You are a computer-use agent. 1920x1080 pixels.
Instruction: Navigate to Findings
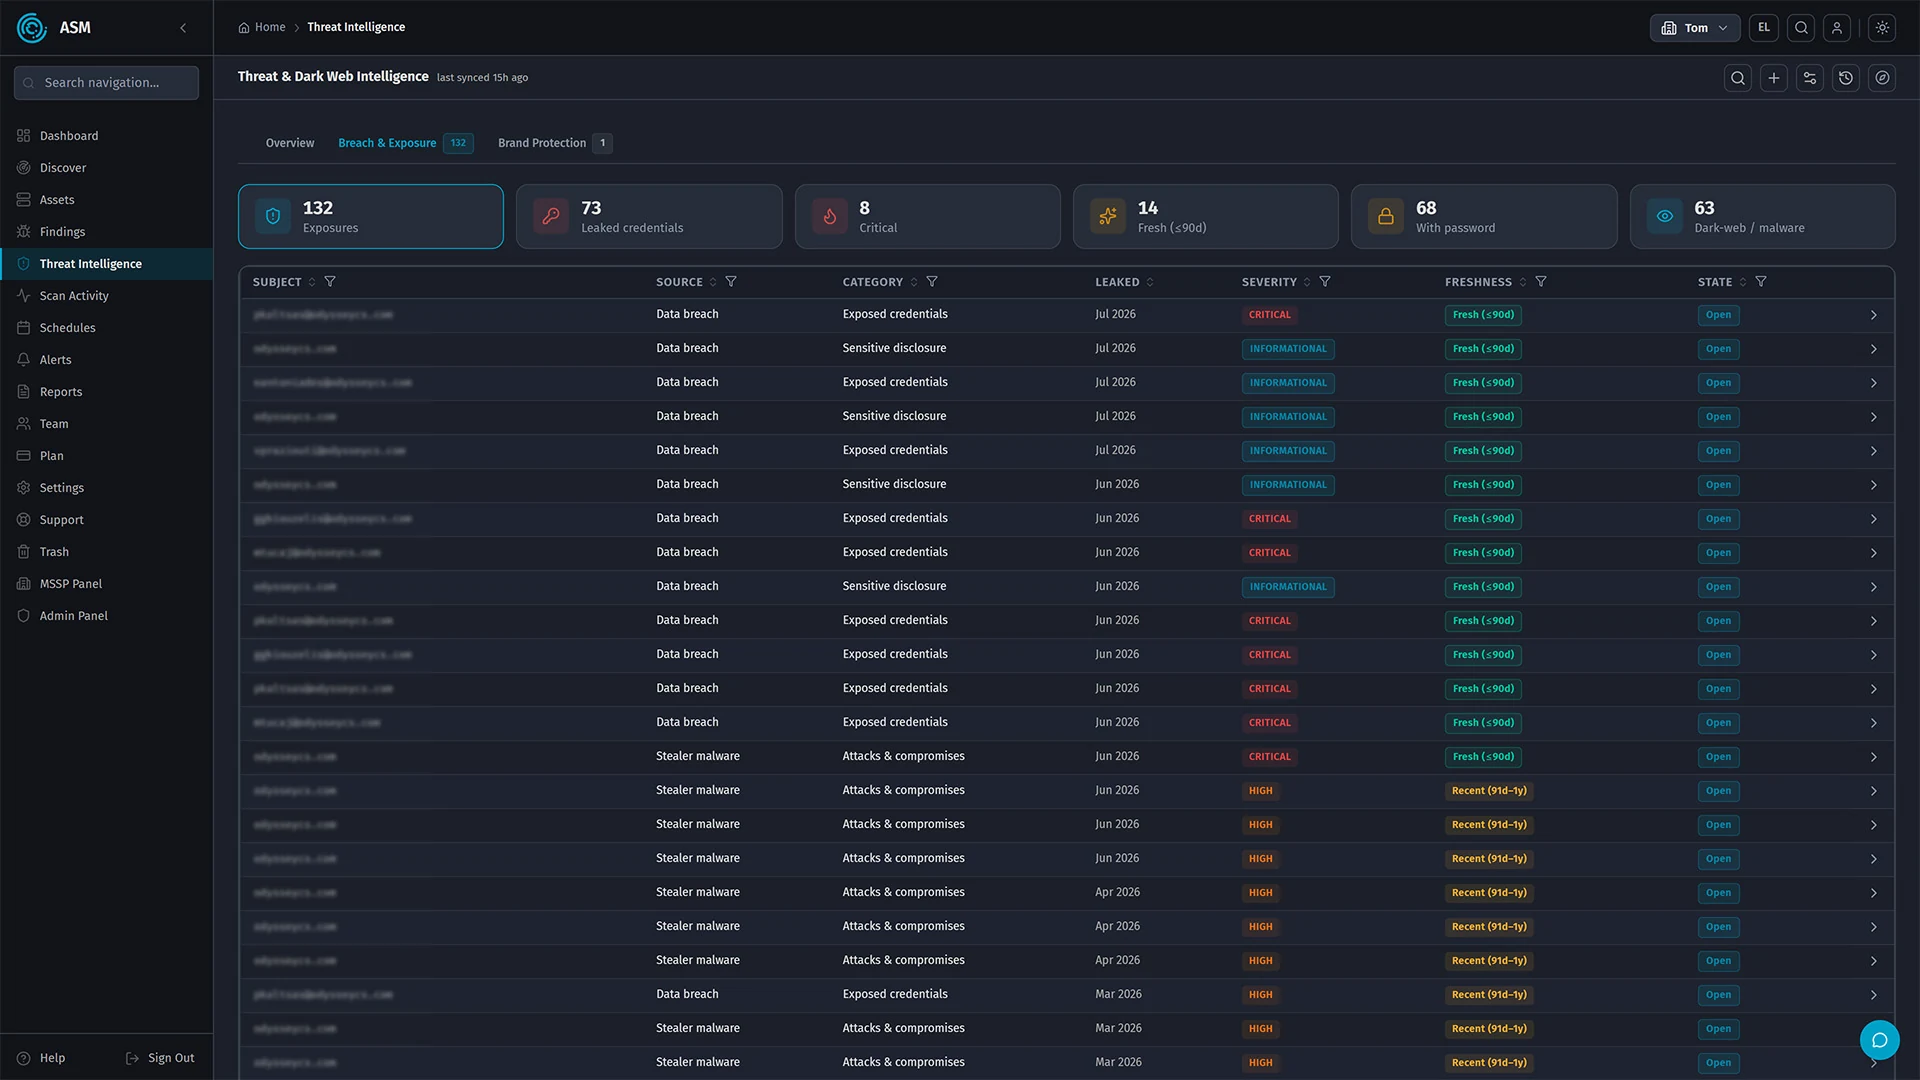point(106,232)
